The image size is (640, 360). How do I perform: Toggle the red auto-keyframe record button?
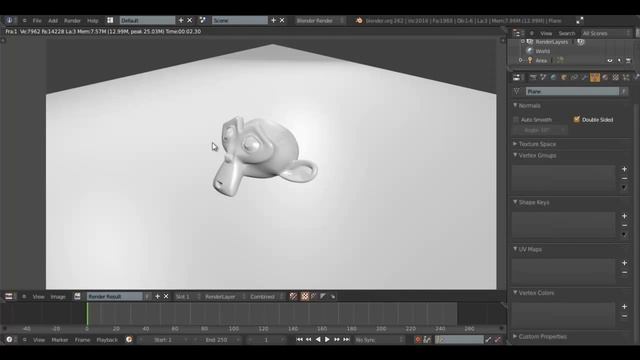coord(417,340)
